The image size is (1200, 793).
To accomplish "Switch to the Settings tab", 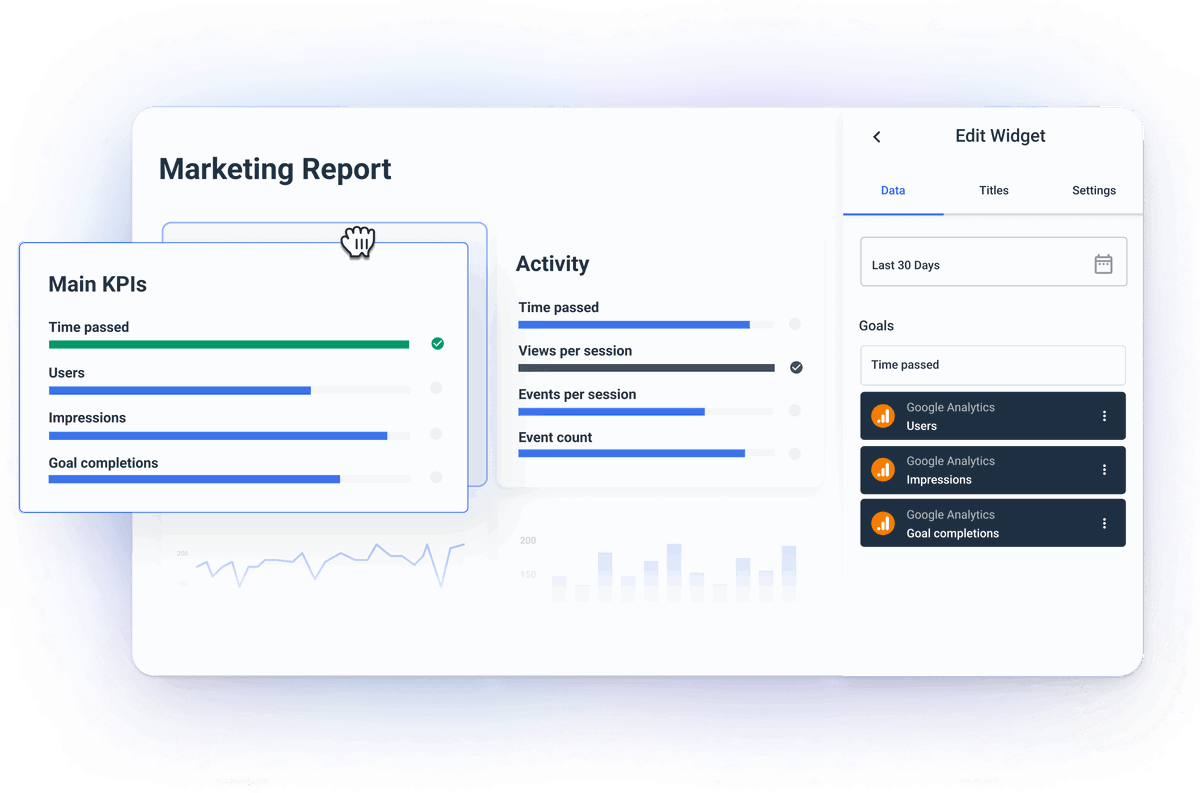I will pyautogui.click(x=1093, y=190).
